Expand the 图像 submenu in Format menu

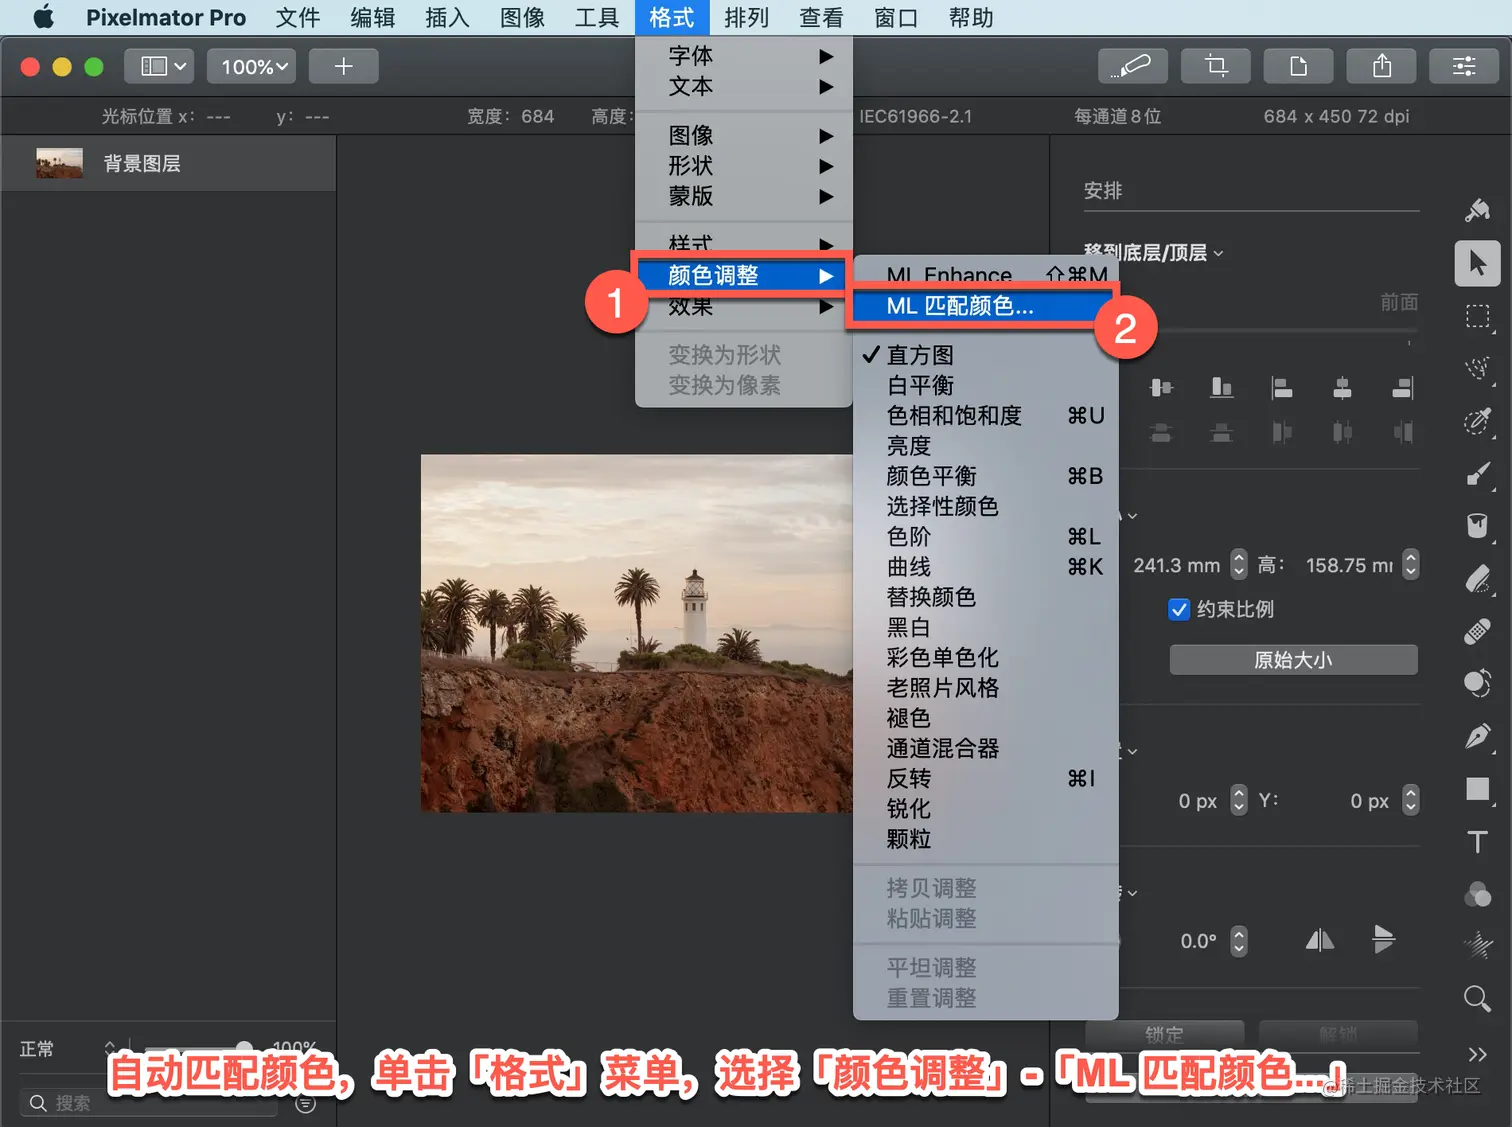744,135
